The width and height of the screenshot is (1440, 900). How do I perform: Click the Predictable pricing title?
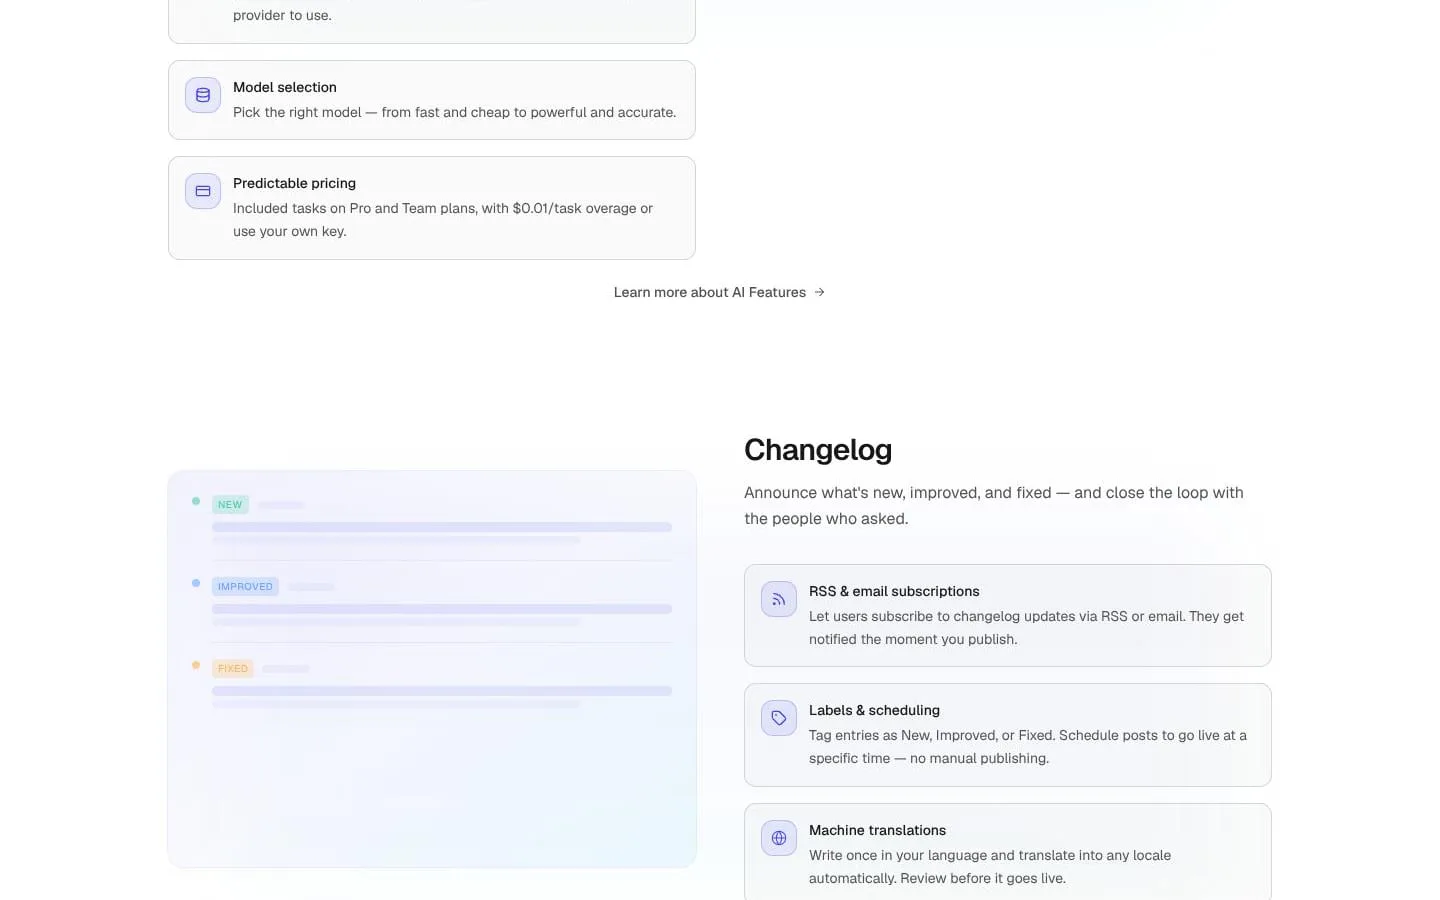(294, 183)
